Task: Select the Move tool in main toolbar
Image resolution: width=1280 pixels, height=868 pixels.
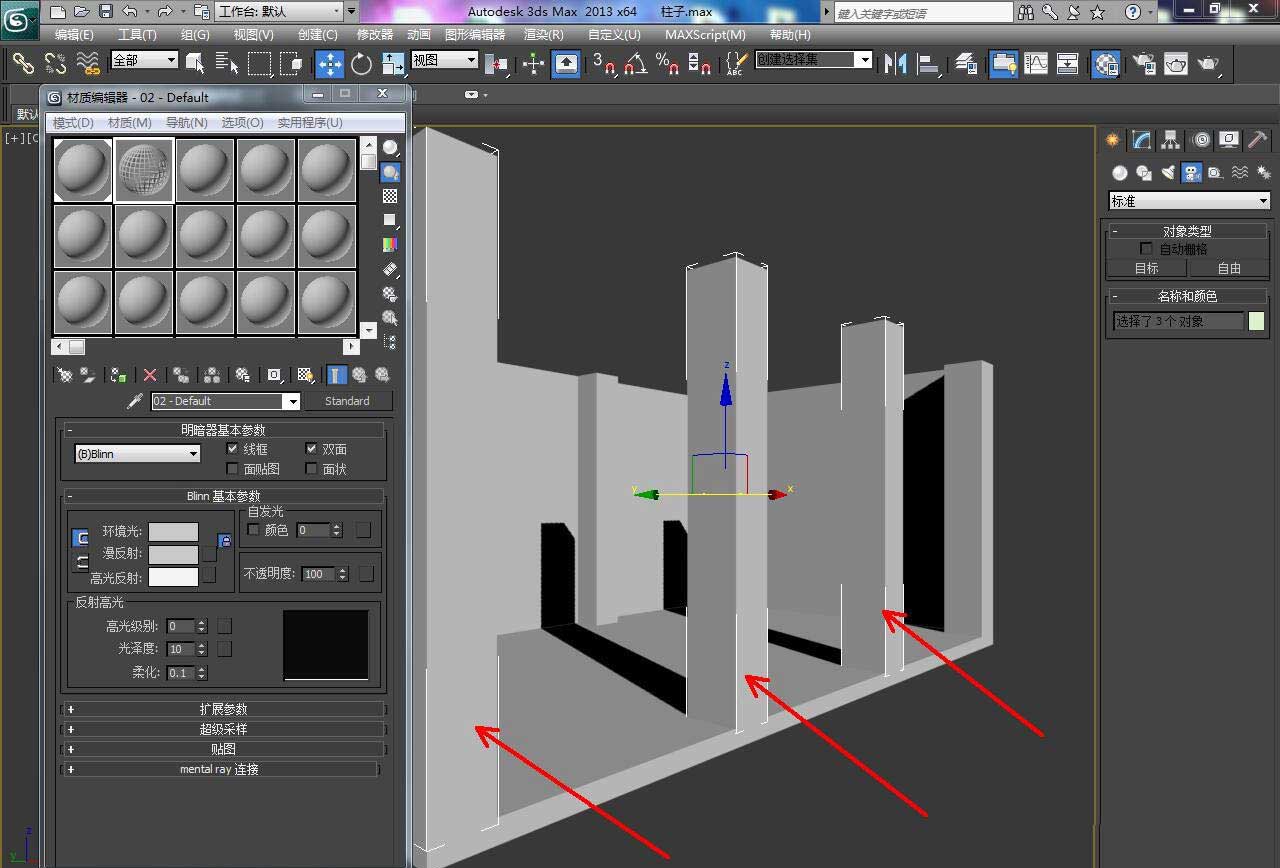Action: point(330,64)
